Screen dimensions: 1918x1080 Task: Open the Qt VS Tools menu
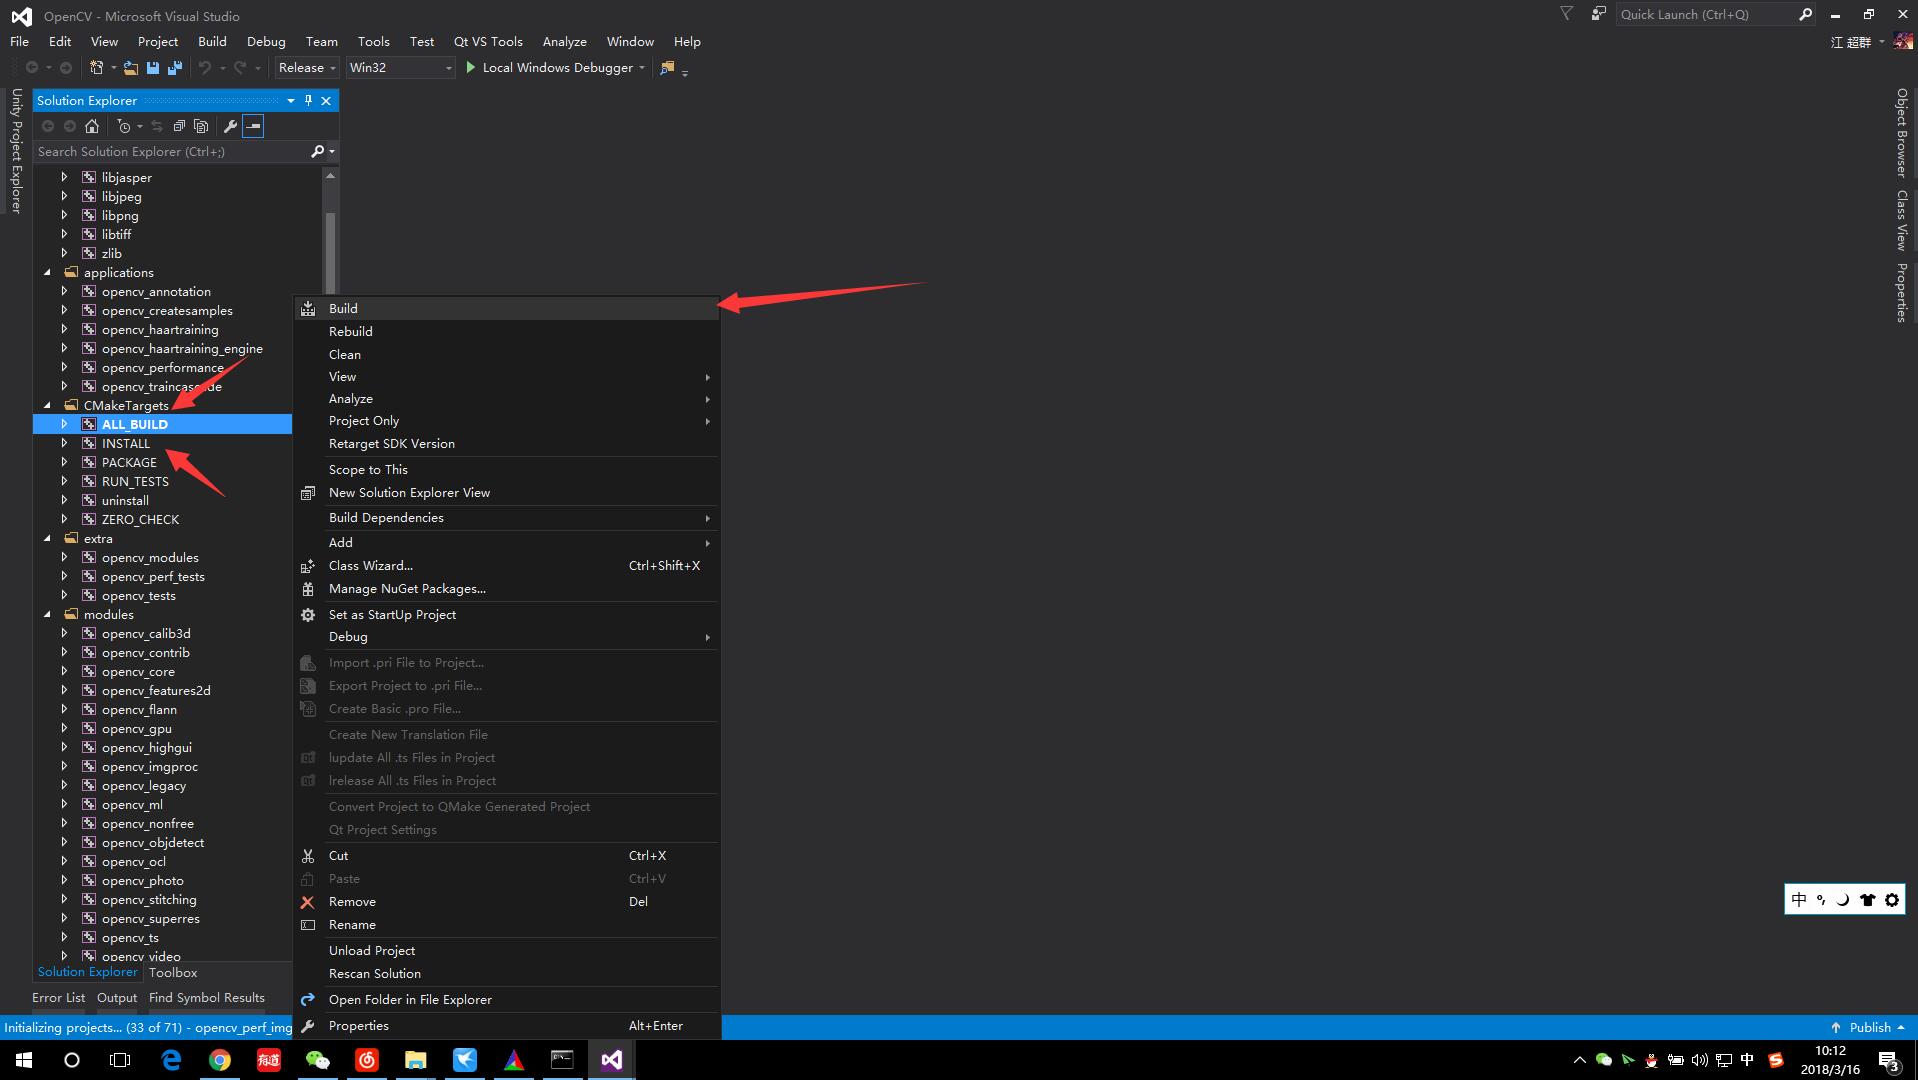click(488, 41)
